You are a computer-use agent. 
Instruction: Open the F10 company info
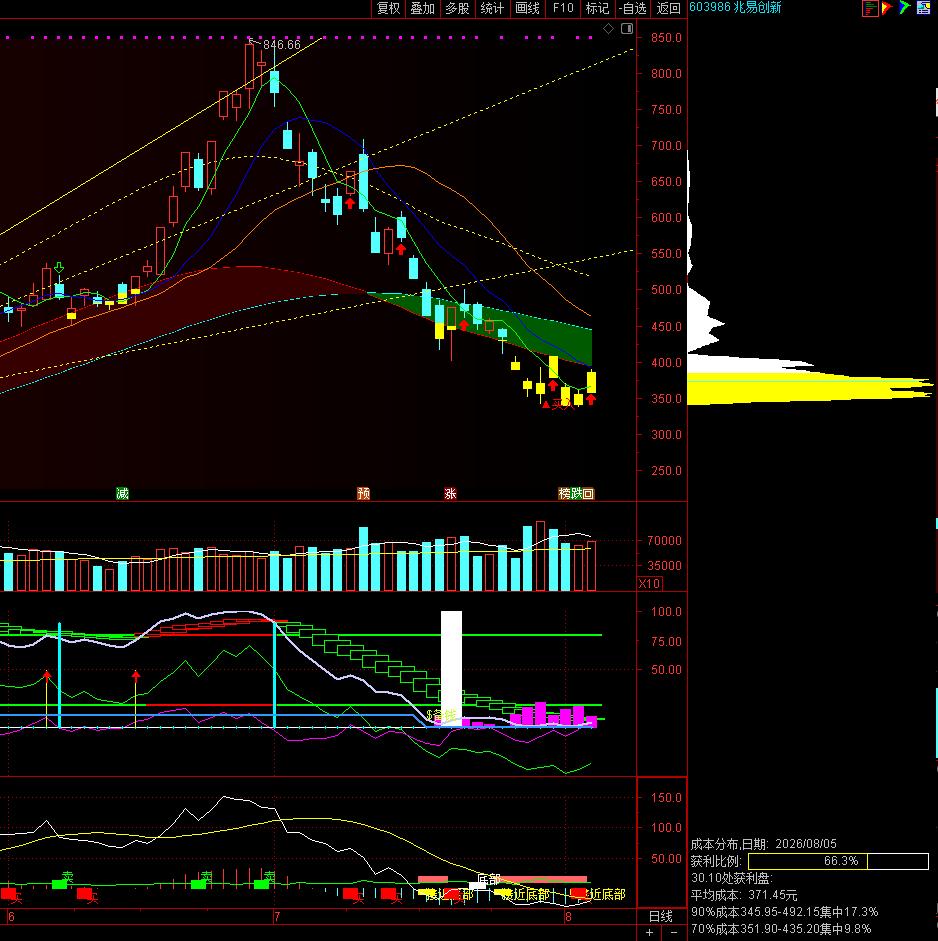(x=562, y=8)
